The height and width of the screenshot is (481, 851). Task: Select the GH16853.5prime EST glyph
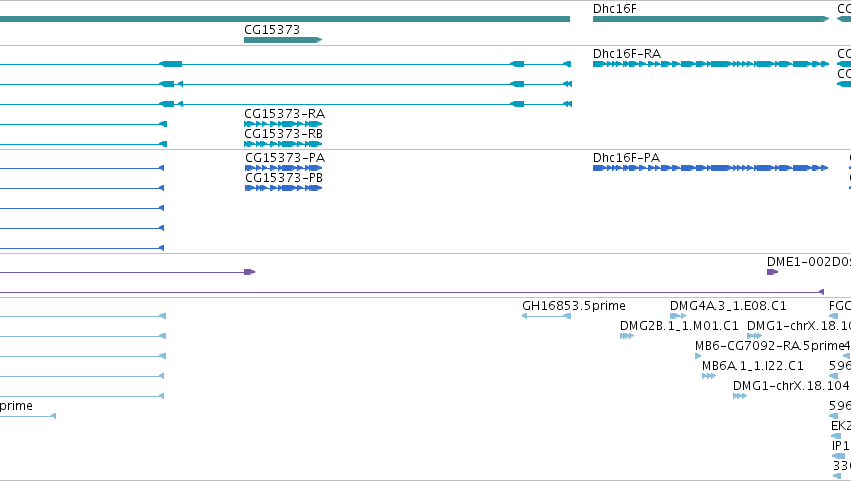click(x=547, y=316)
